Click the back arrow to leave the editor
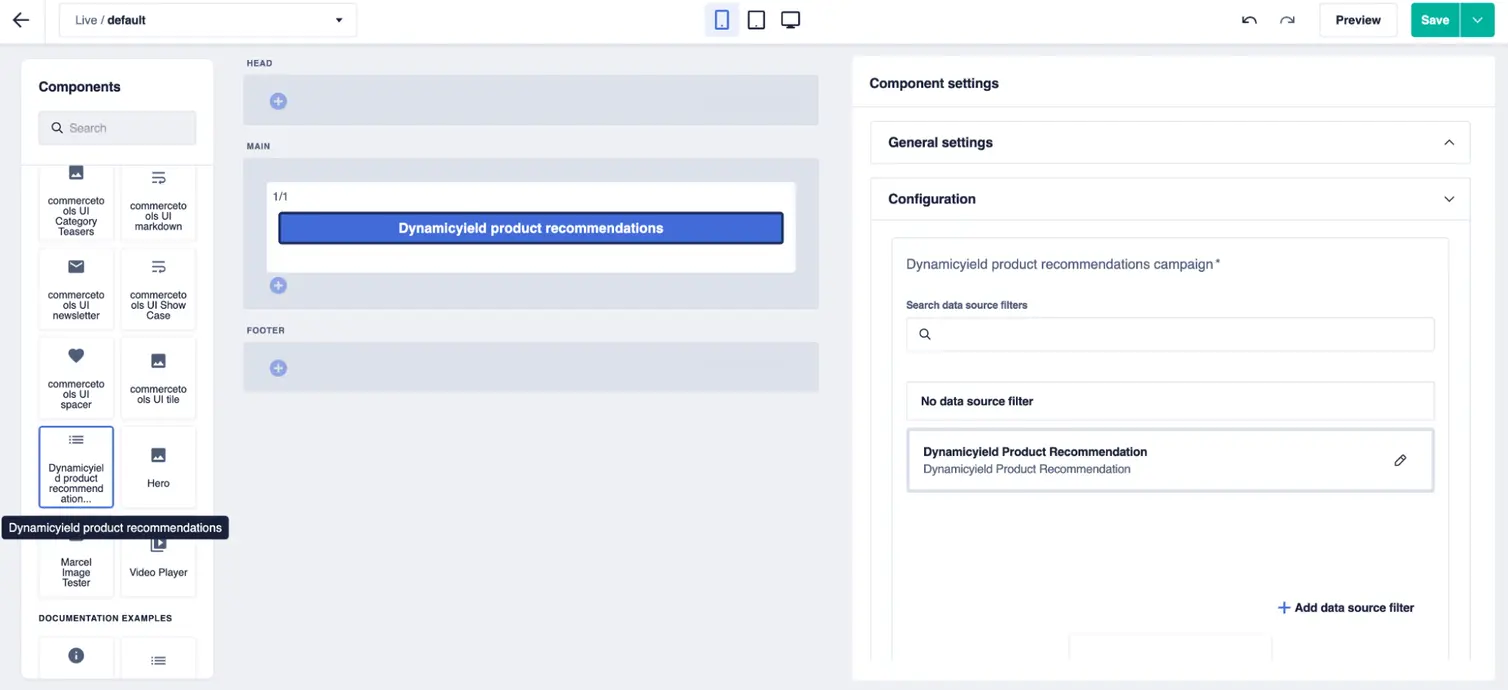The height and width of the screenshot is (690, 1508). (22, 19)
